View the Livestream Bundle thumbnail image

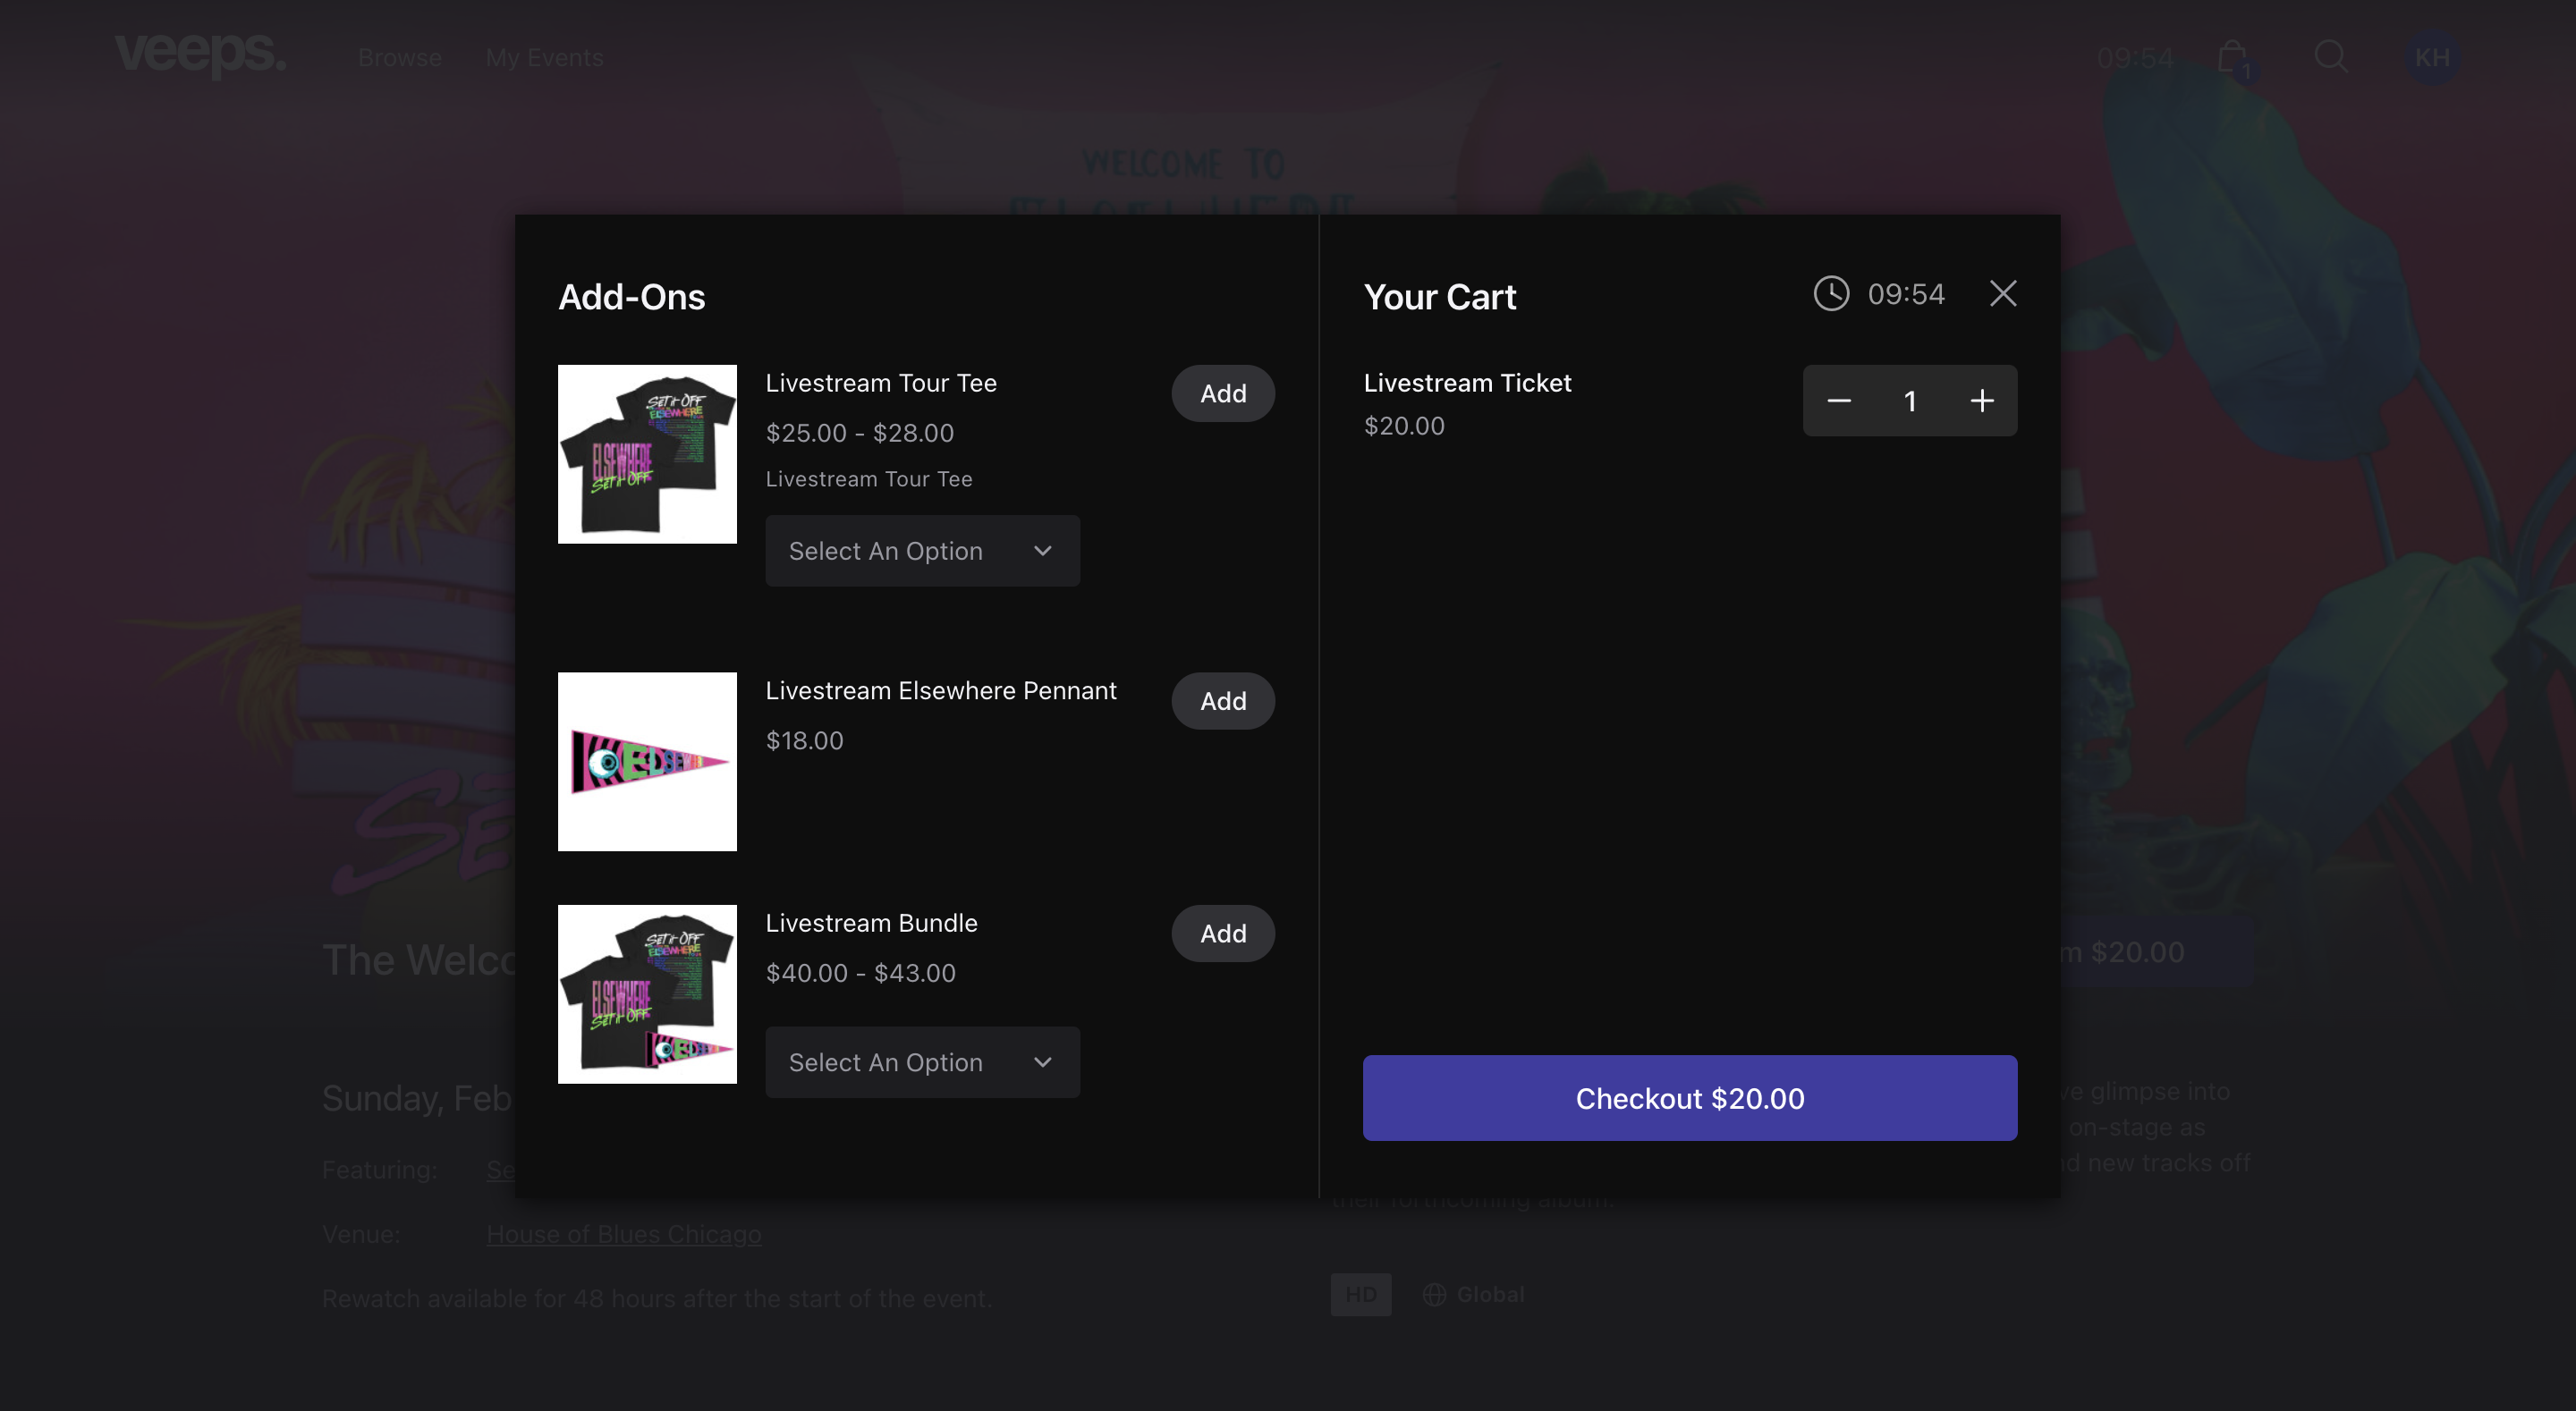(x=647, y=994)
